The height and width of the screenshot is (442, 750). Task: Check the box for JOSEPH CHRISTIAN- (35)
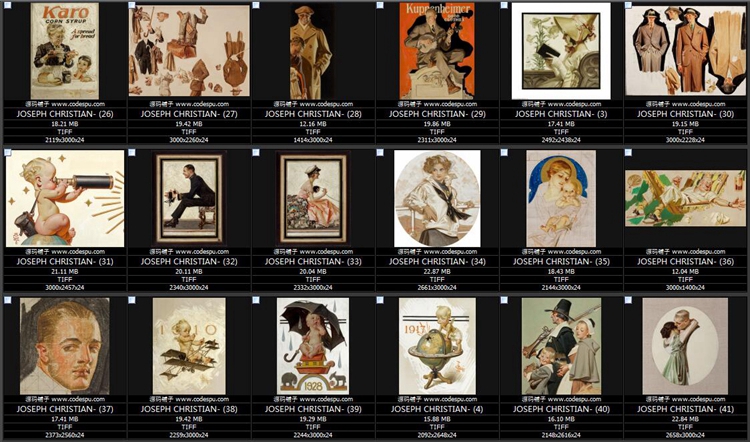pos(504,153)
